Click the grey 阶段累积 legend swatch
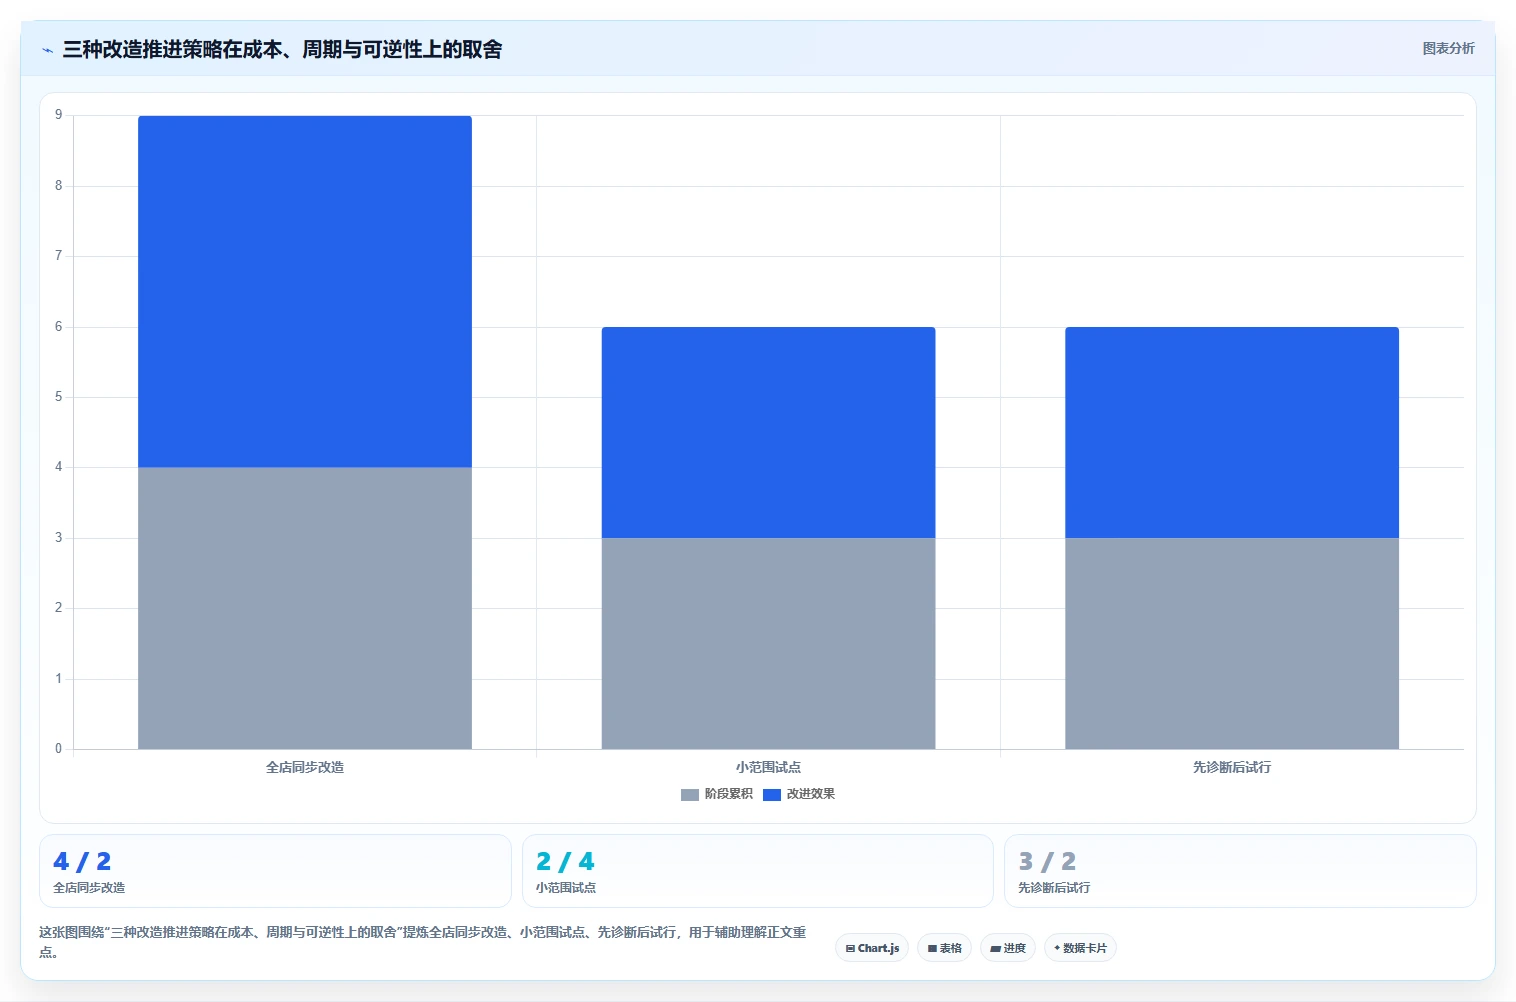 [x=690, y=795]
